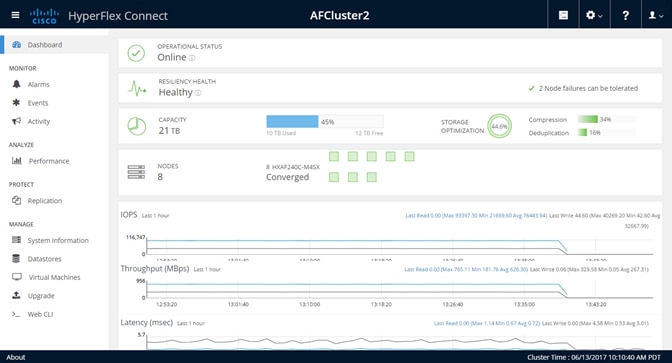The height and width of the screenshot is (363, 672).
Task: Click the Activity megaphone icon
Action: click(x=16, y=121)
